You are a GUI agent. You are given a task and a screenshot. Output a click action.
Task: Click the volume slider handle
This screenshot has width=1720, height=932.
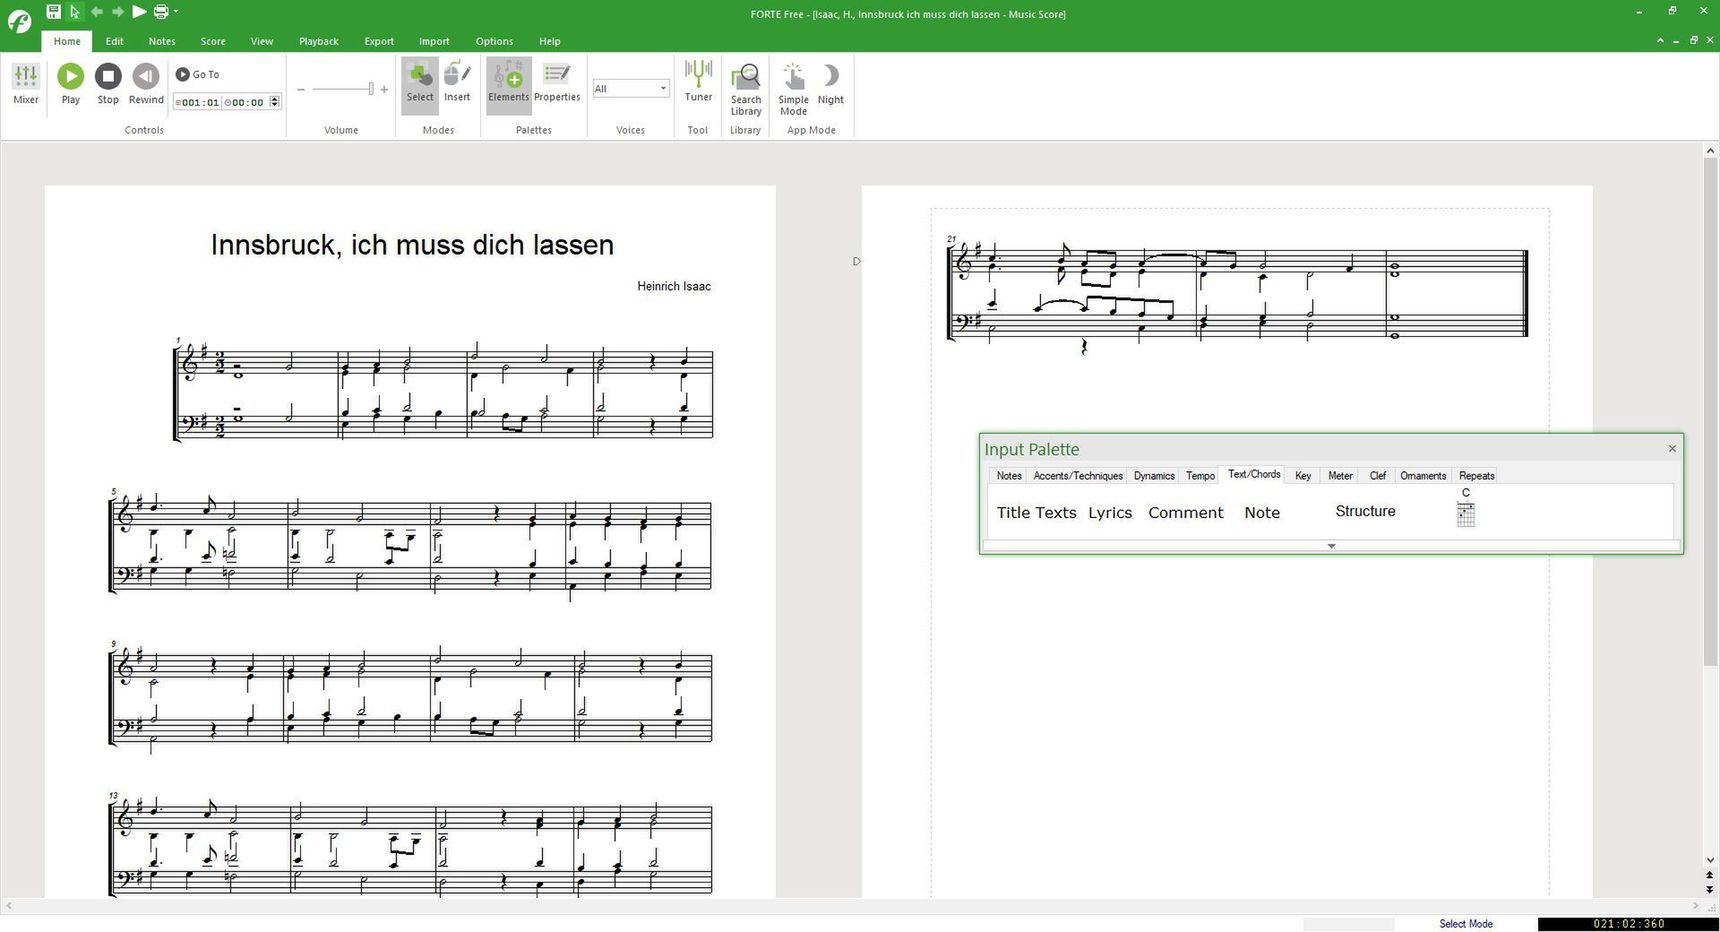tap(371, 89)
